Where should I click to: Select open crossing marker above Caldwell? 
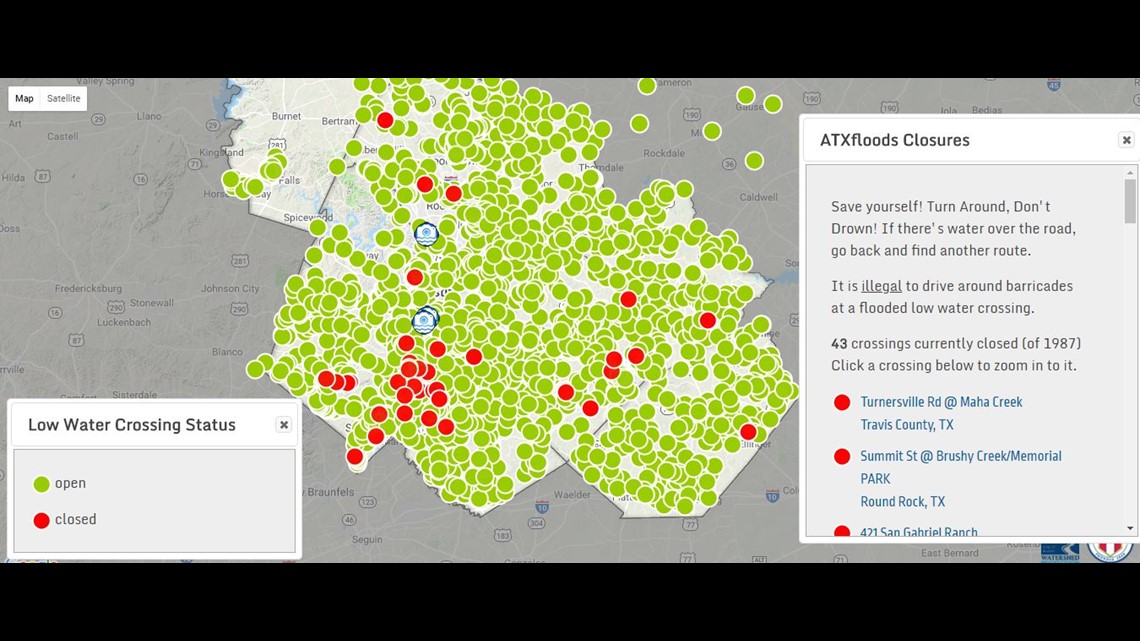coord(754,161)
